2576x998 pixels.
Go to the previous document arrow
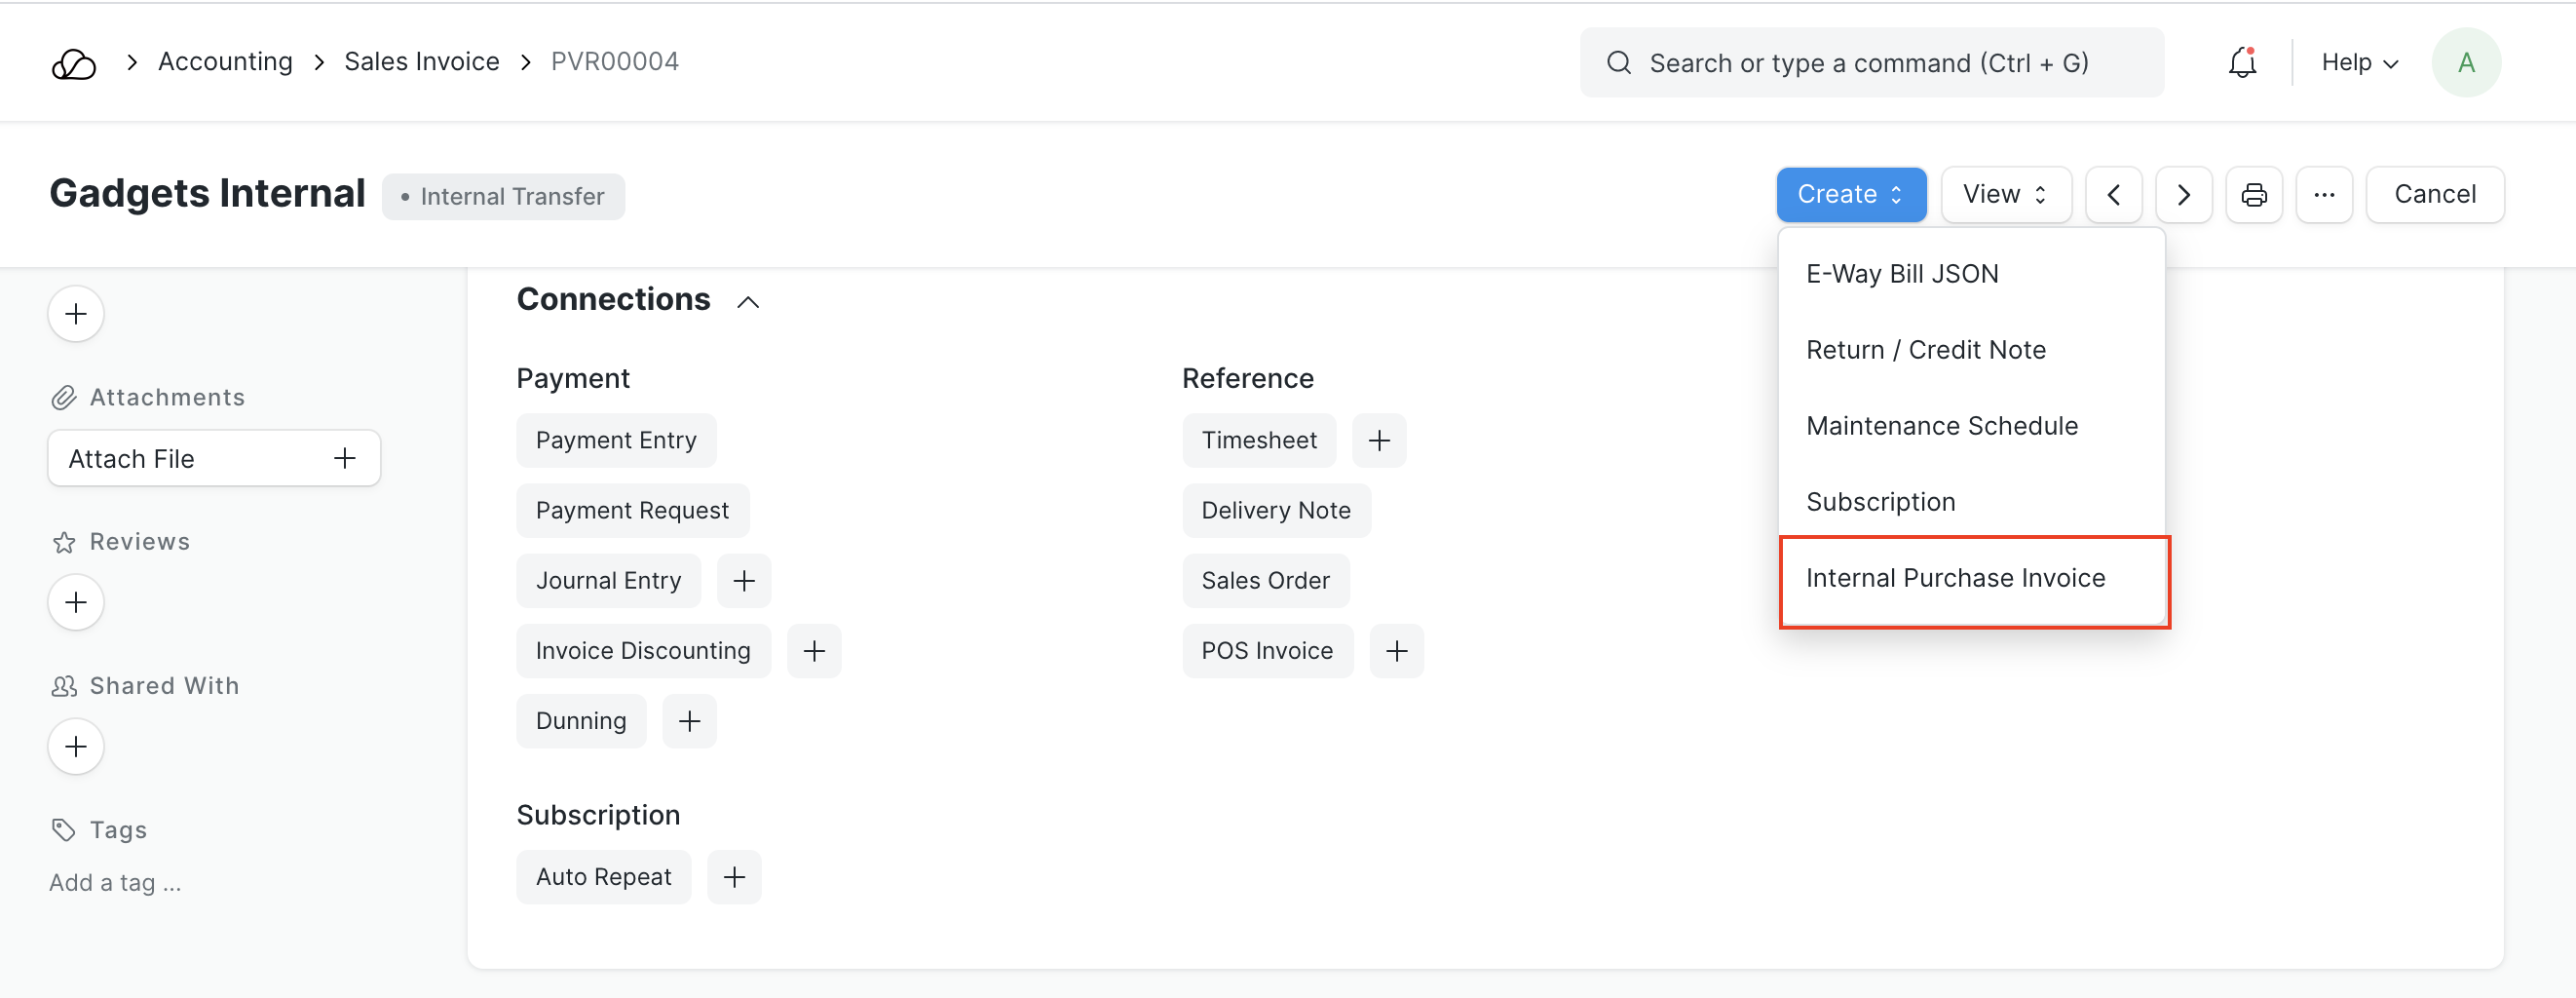2113,195
